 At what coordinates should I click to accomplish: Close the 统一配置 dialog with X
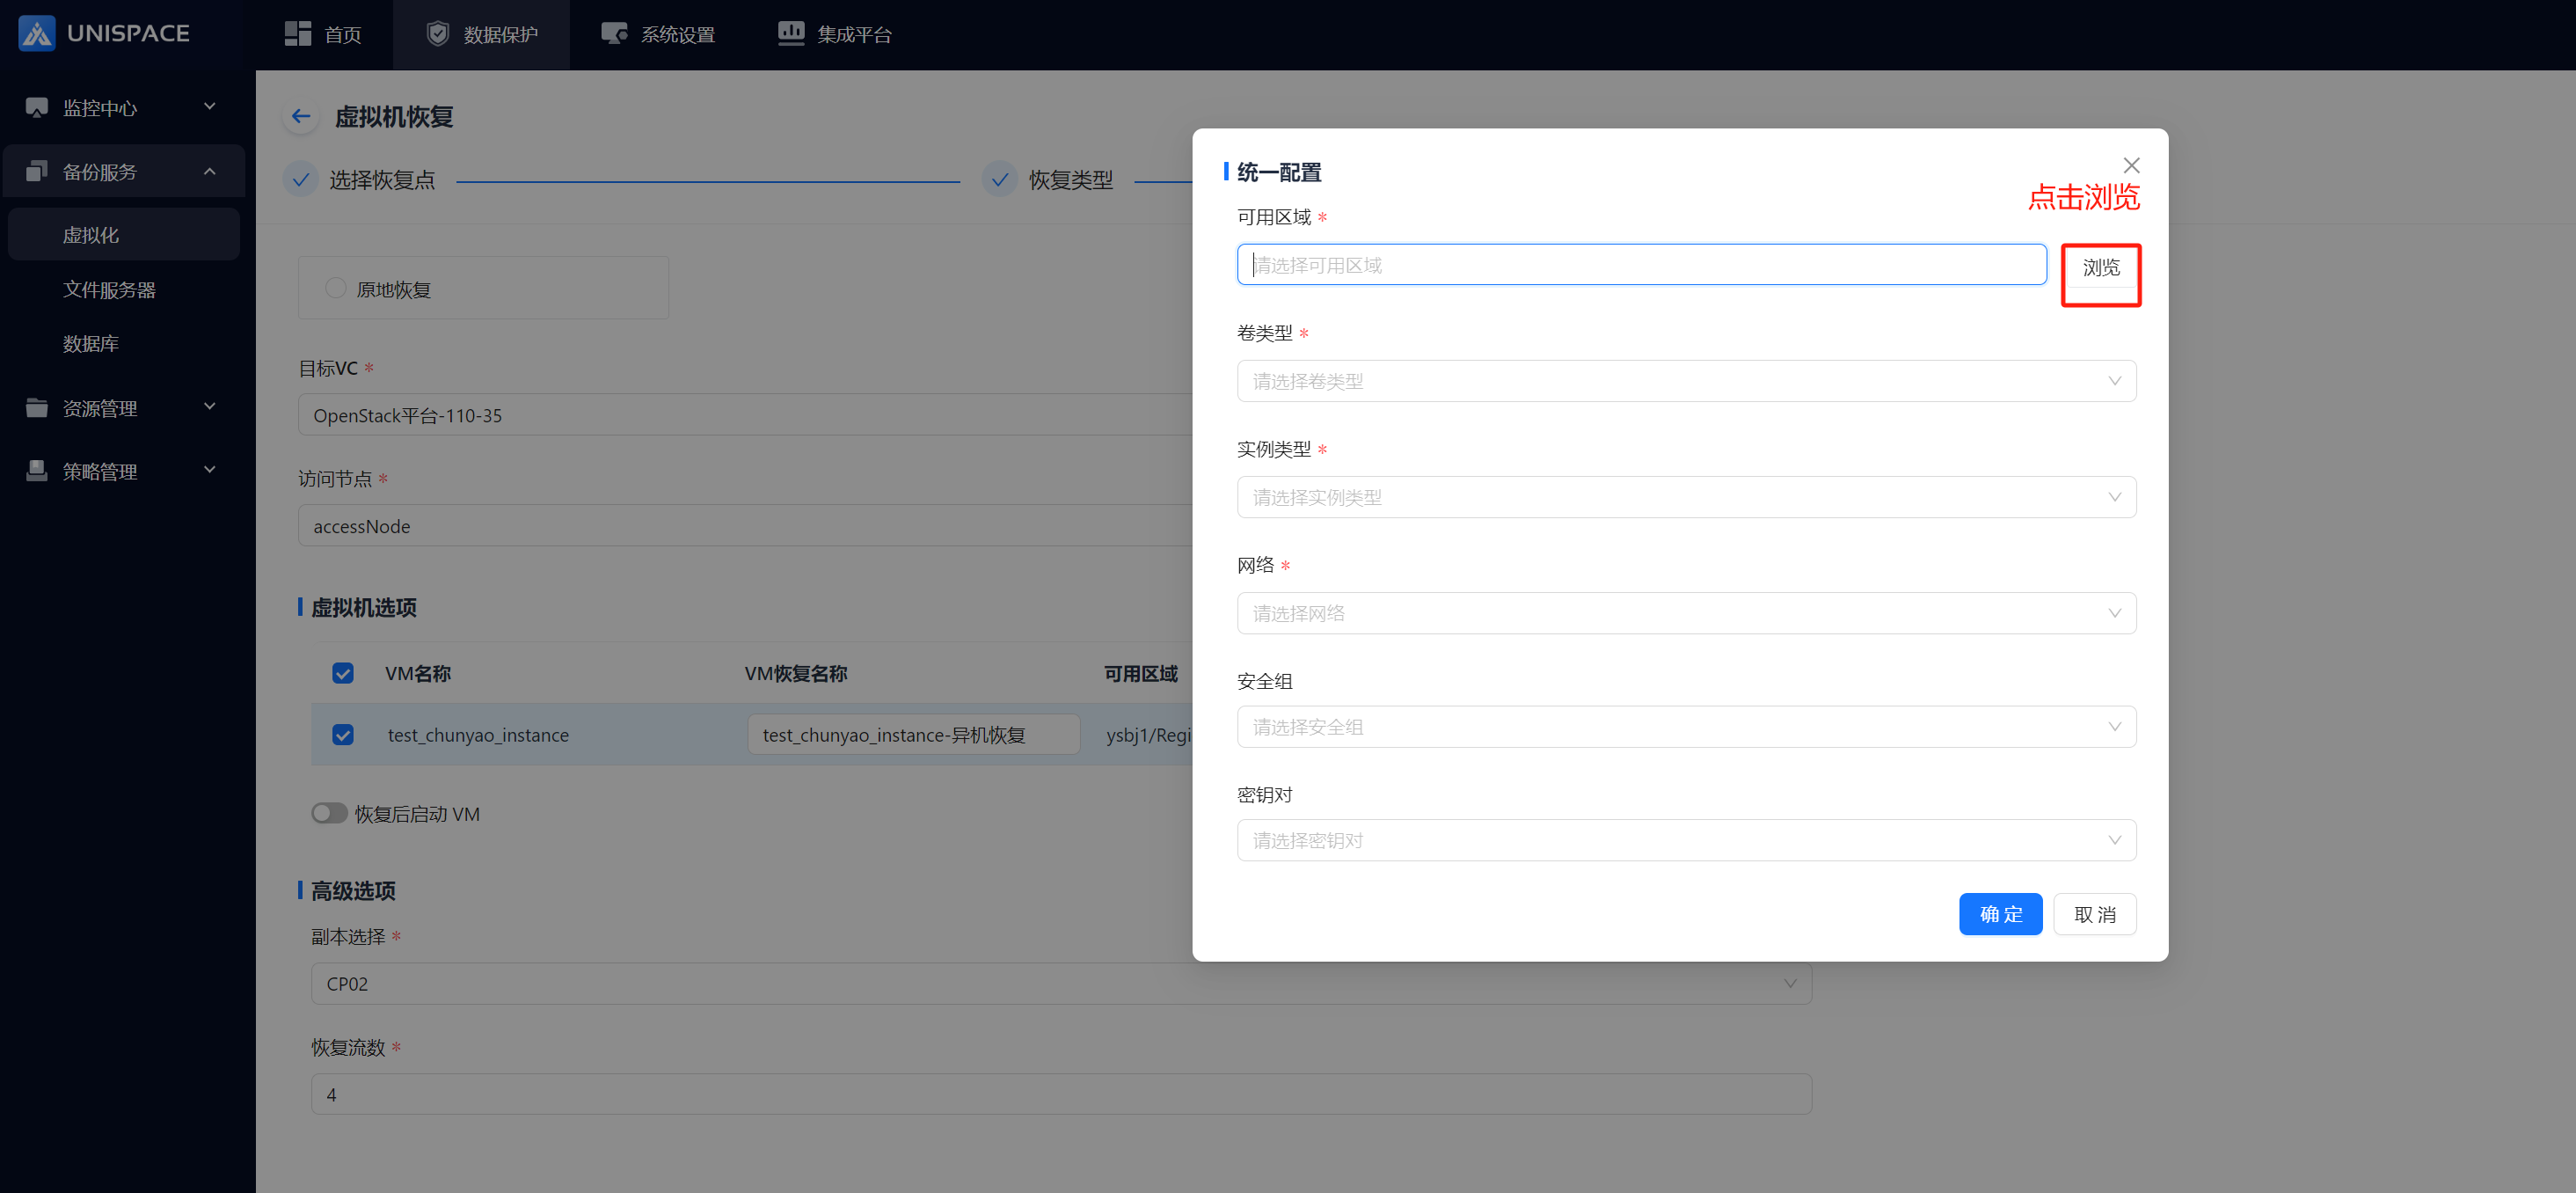[2131, 165]
